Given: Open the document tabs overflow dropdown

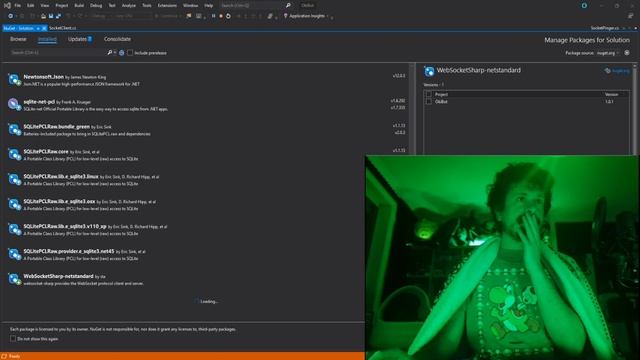Looking at the screenshot, I should coord(636,28).
